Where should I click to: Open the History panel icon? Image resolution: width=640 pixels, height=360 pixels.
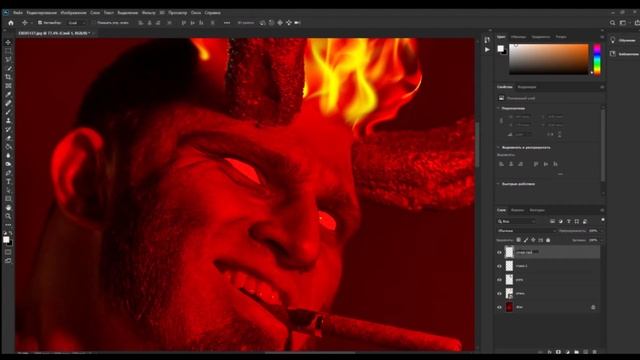[x=487, y=40]
